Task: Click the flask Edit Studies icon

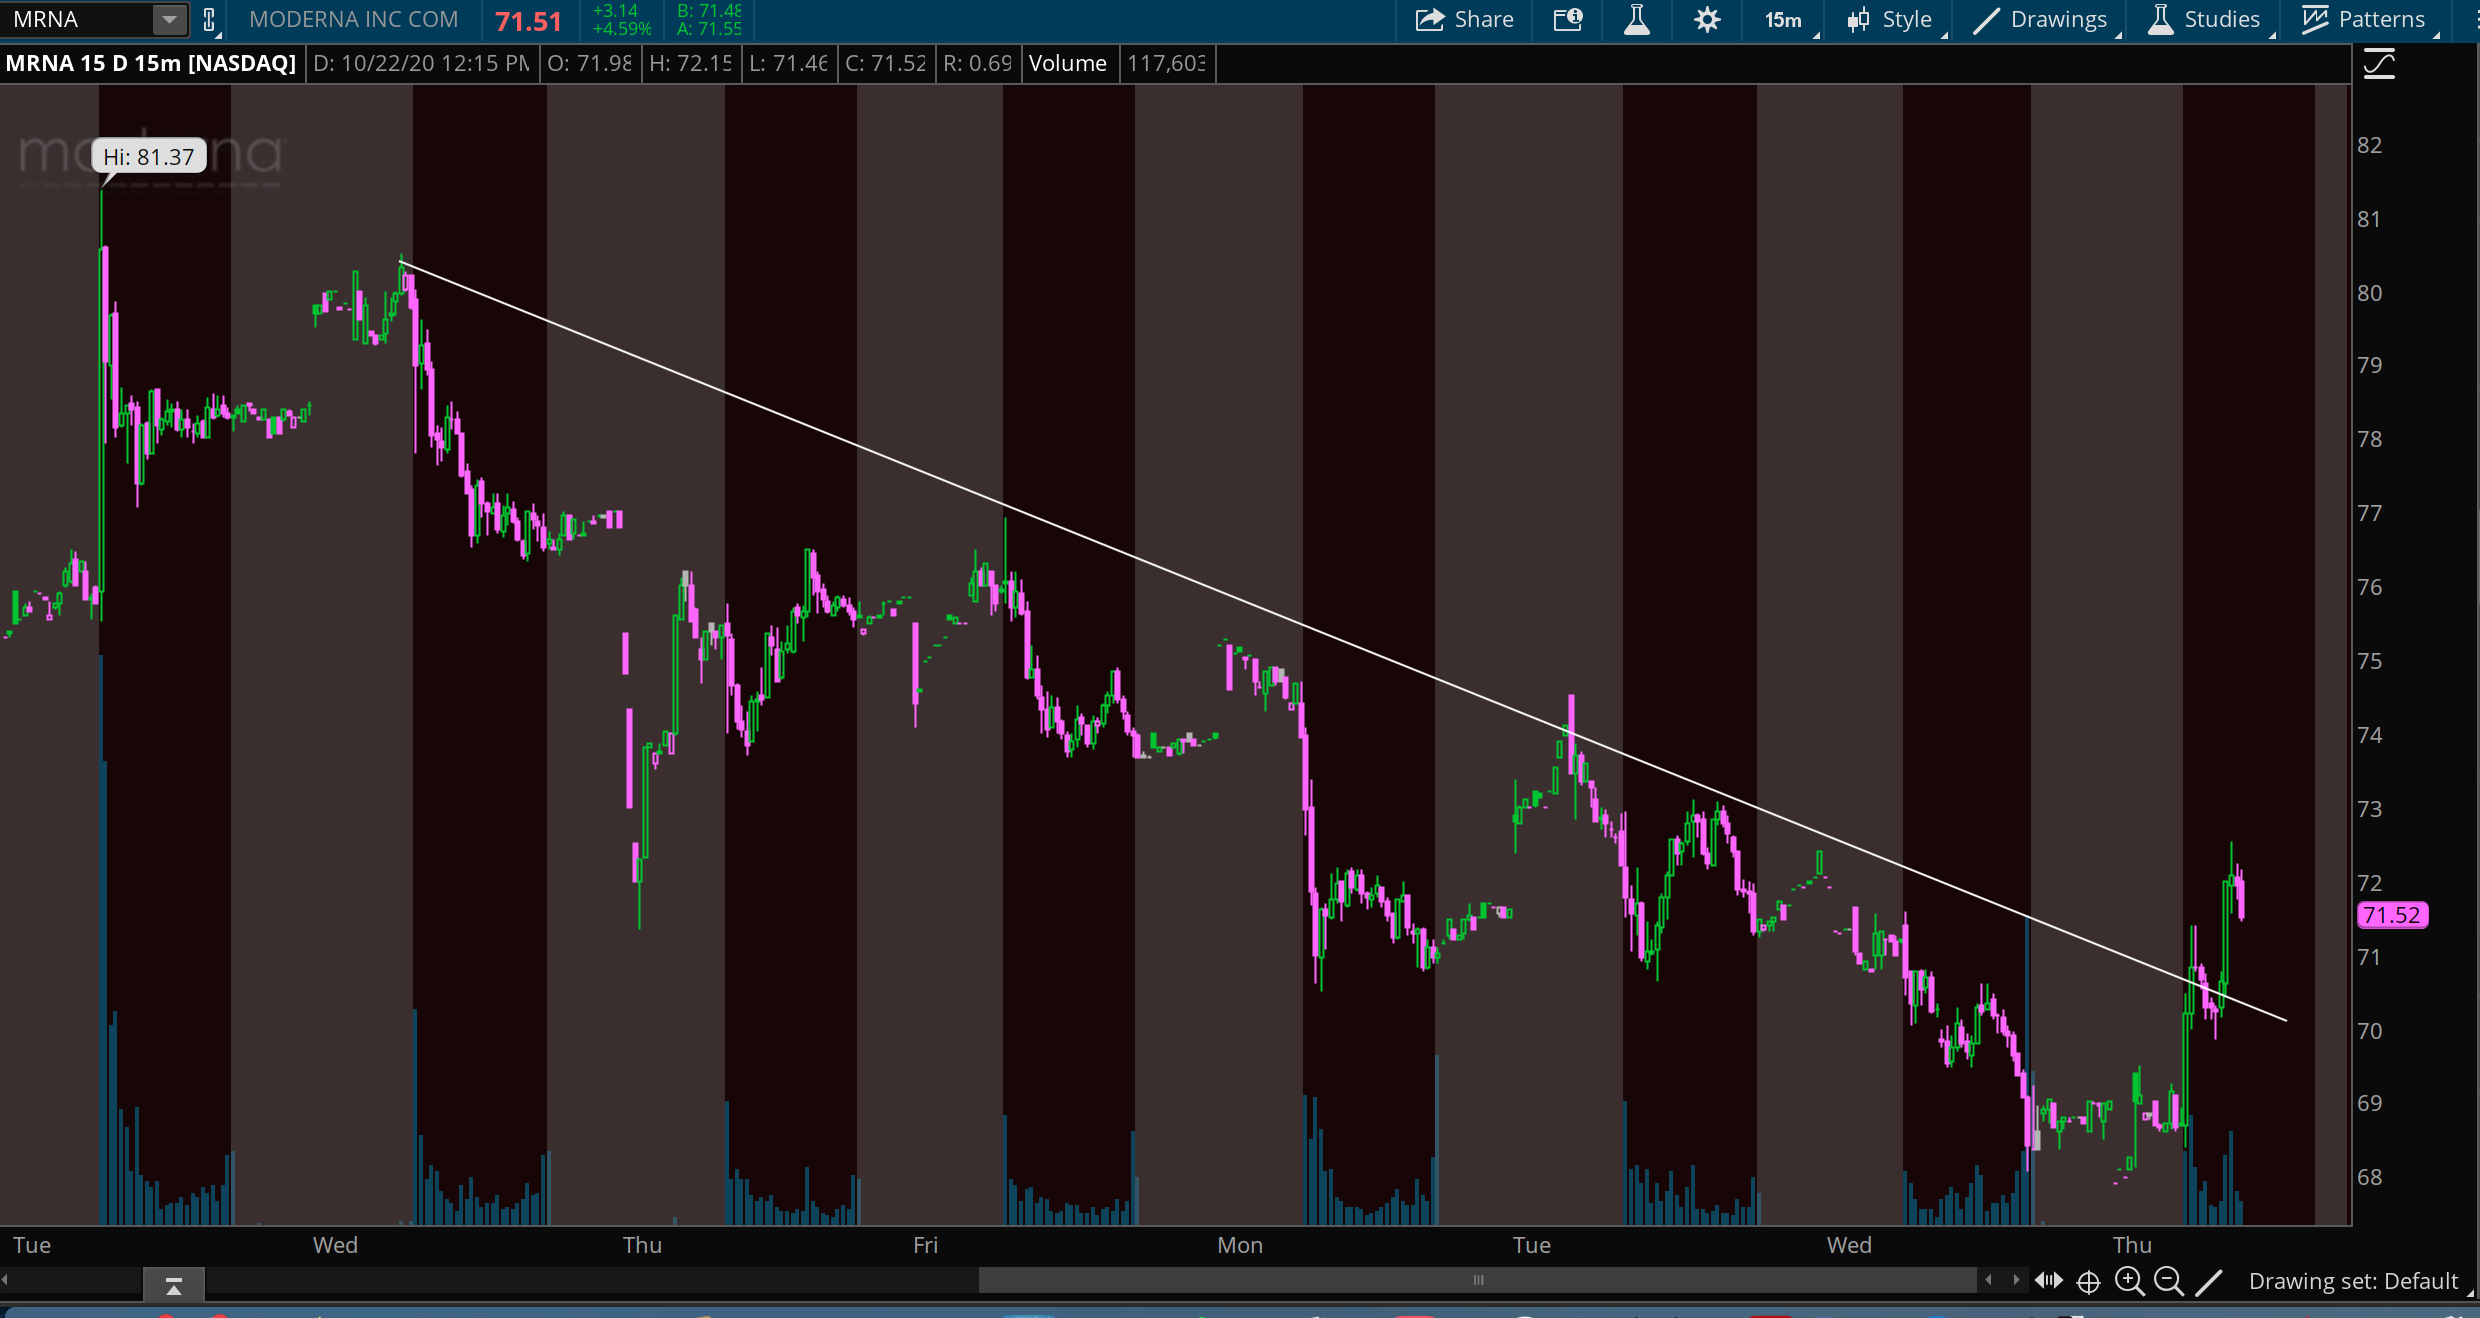Action: pyautogui.click(x=1637, y=20)
